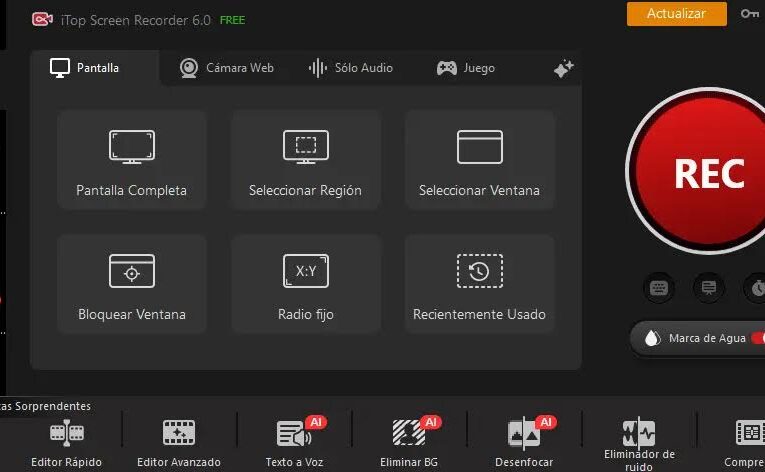Image resolution: width=765 pixels, height=472 pixels.
Task: Click the annotation screen round icon
Action: (x=709, y=288)
